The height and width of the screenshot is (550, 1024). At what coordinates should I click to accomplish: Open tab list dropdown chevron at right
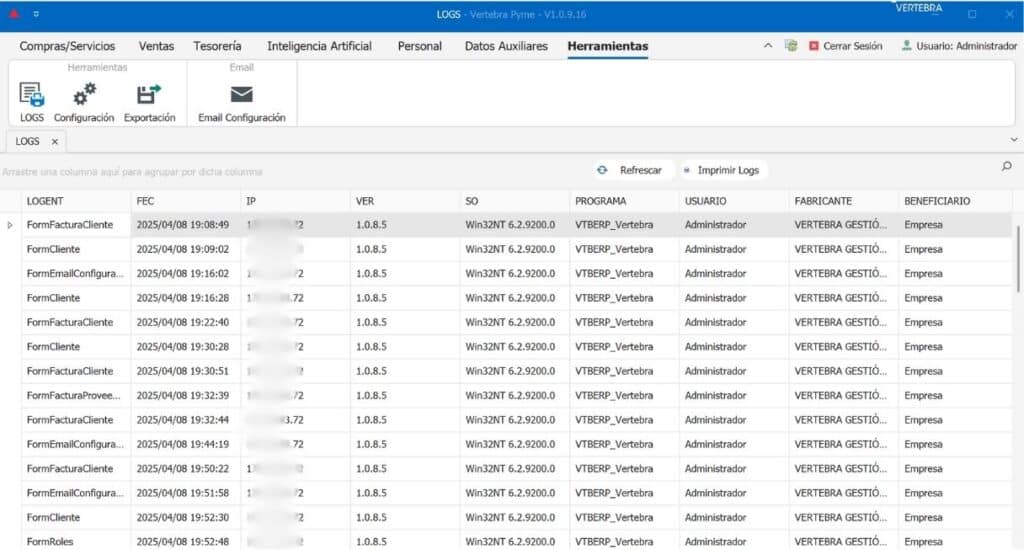coord(1014,140)
